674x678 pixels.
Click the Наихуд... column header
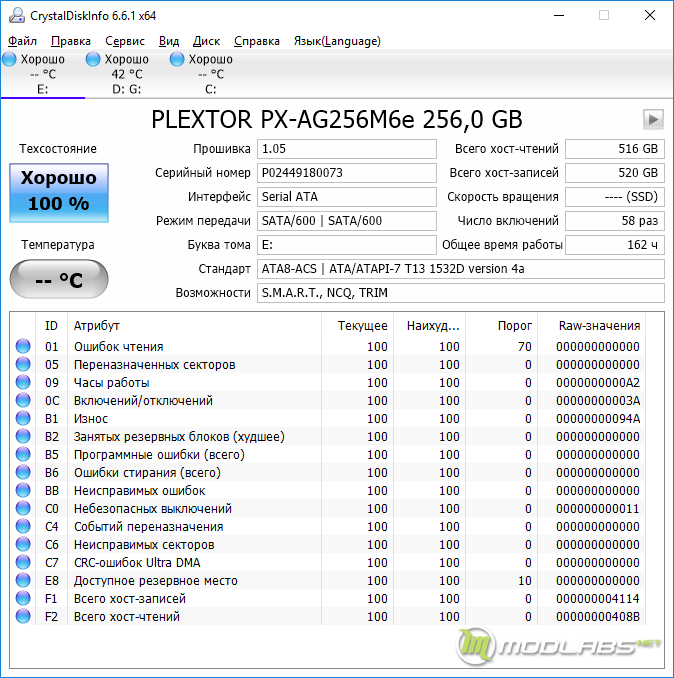(429, 326)
